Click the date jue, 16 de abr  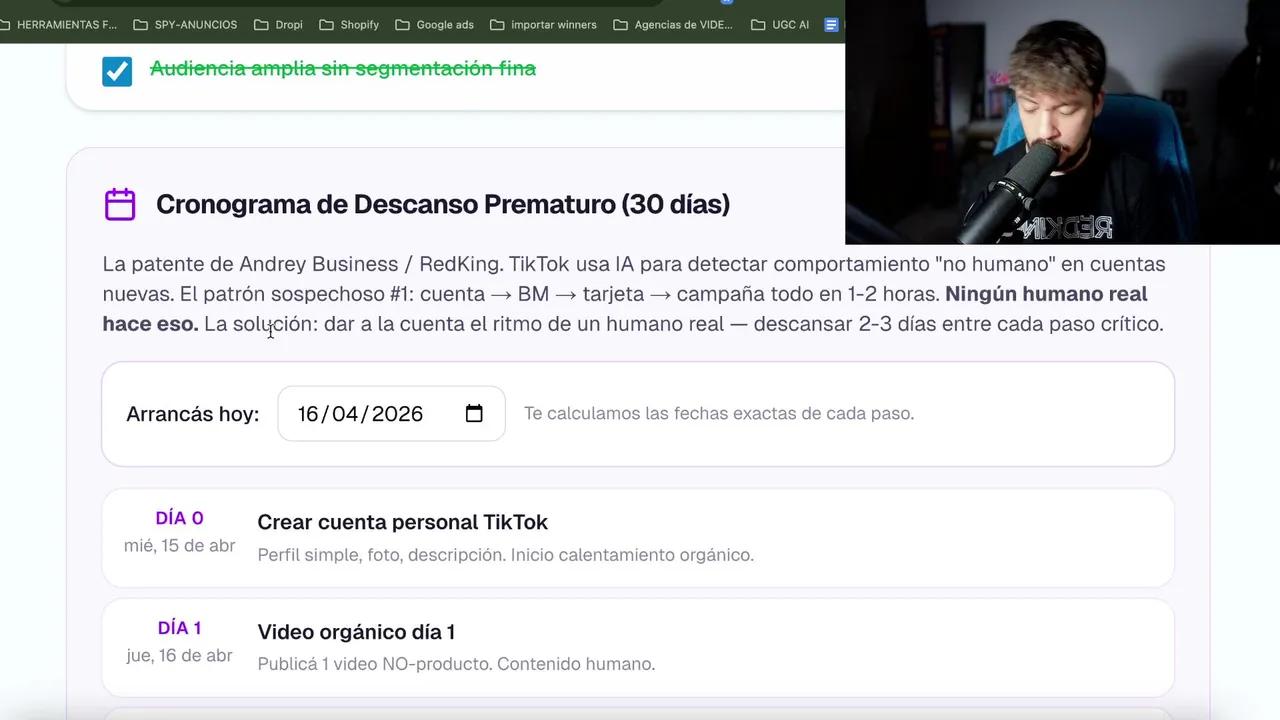[179, 655]
